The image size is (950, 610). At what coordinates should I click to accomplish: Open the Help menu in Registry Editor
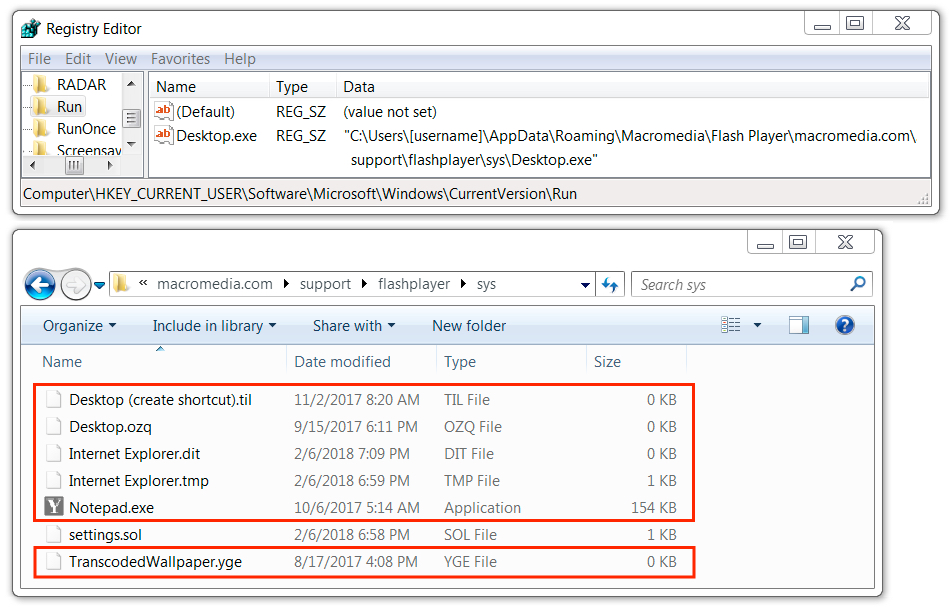point(240,59)
